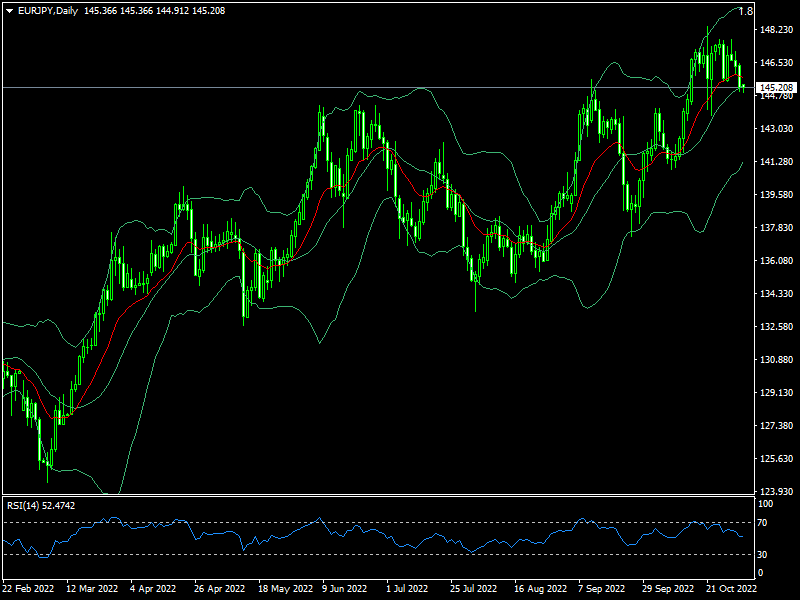
Task: Click the OHLC values 145.366 145.366 144.912 145.208
Action: pos(155,11)
